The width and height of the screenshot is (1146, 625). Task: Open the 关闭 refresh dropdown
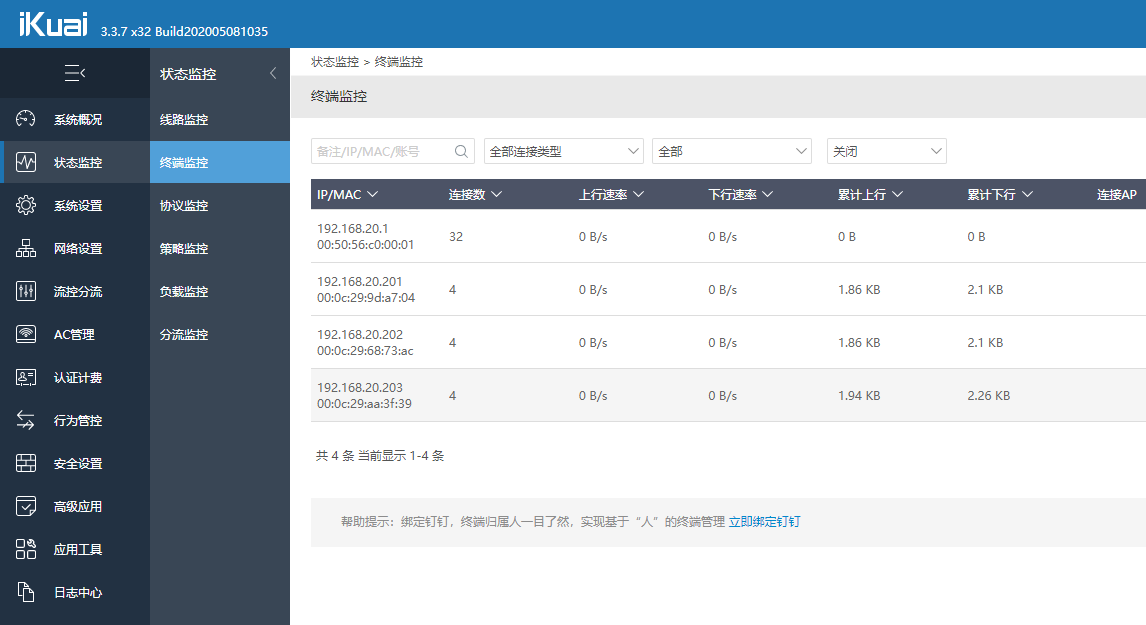(x=886, y=152)
